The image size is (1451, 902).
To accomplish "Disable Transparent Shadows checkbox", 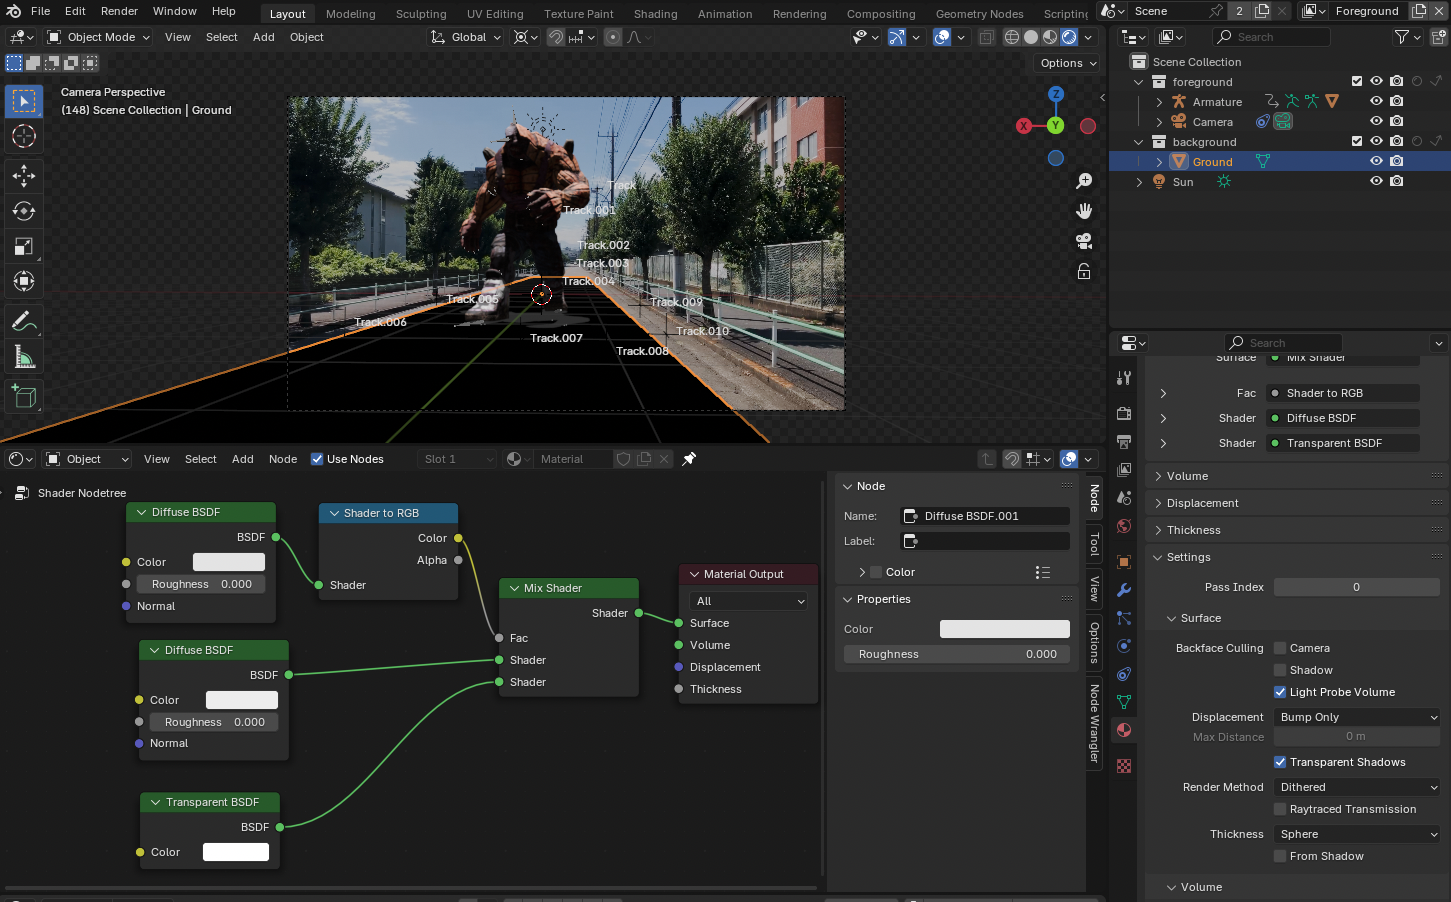I will click(1280, 762).
